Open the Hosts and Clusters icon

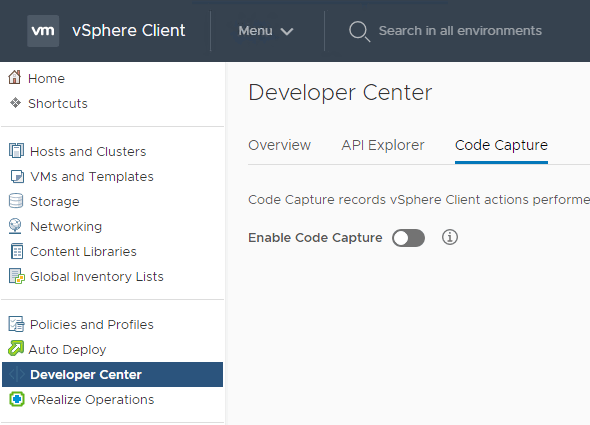tap(16, 151)
